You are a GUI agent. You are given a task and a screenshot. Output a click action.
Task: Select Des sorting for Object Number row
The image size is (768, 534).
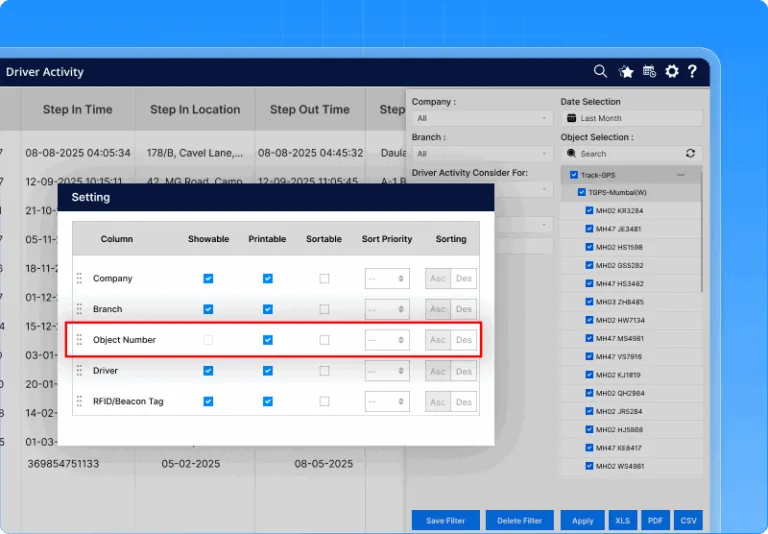[464, 340]
